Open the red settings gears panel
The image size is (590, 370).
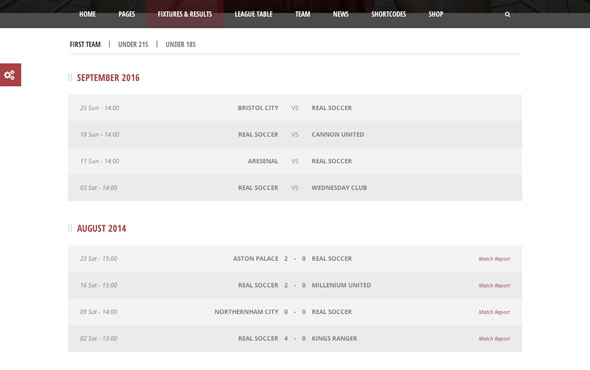tap(11, 75)
